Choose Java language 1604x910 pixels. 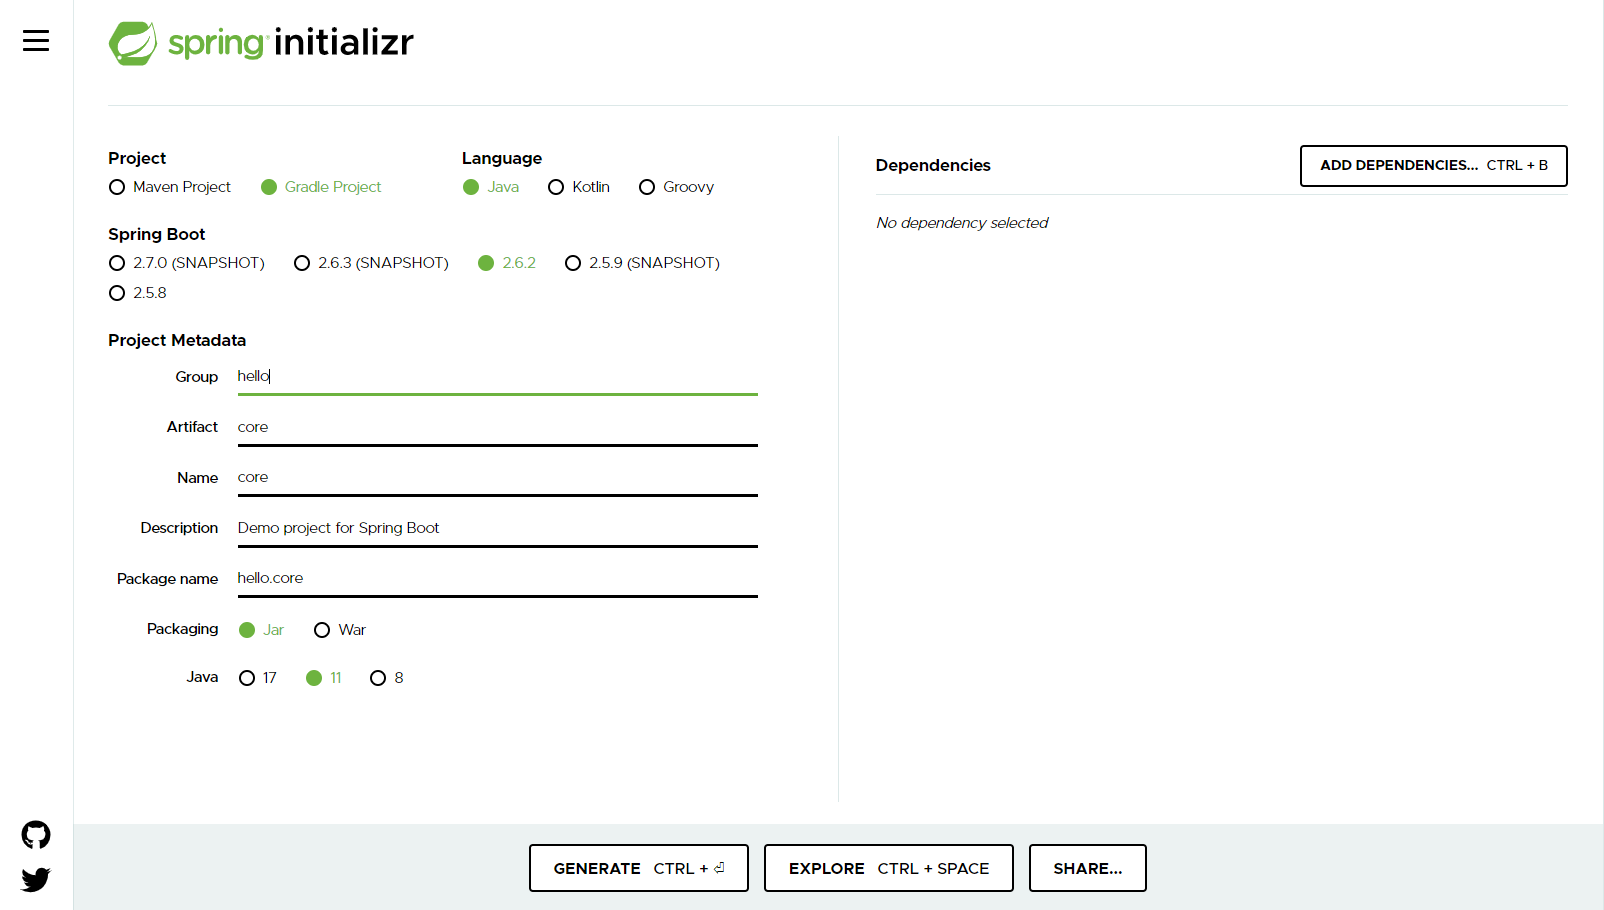491,187
